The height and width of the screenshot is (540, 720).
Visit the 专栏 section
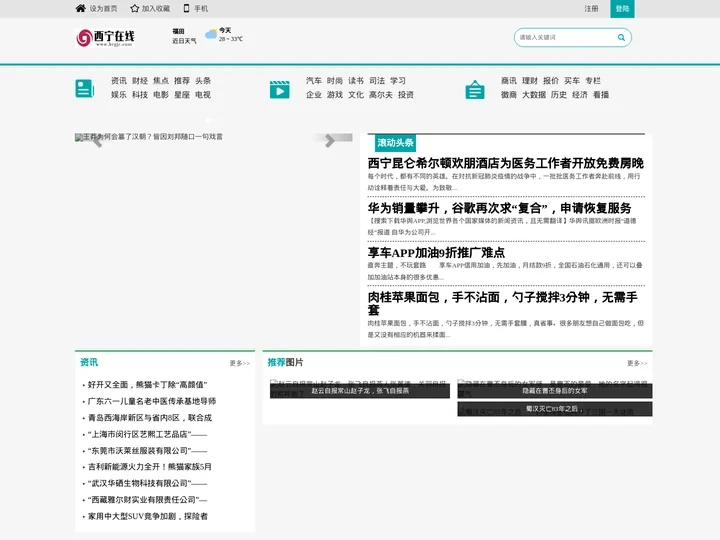point(593,81)
